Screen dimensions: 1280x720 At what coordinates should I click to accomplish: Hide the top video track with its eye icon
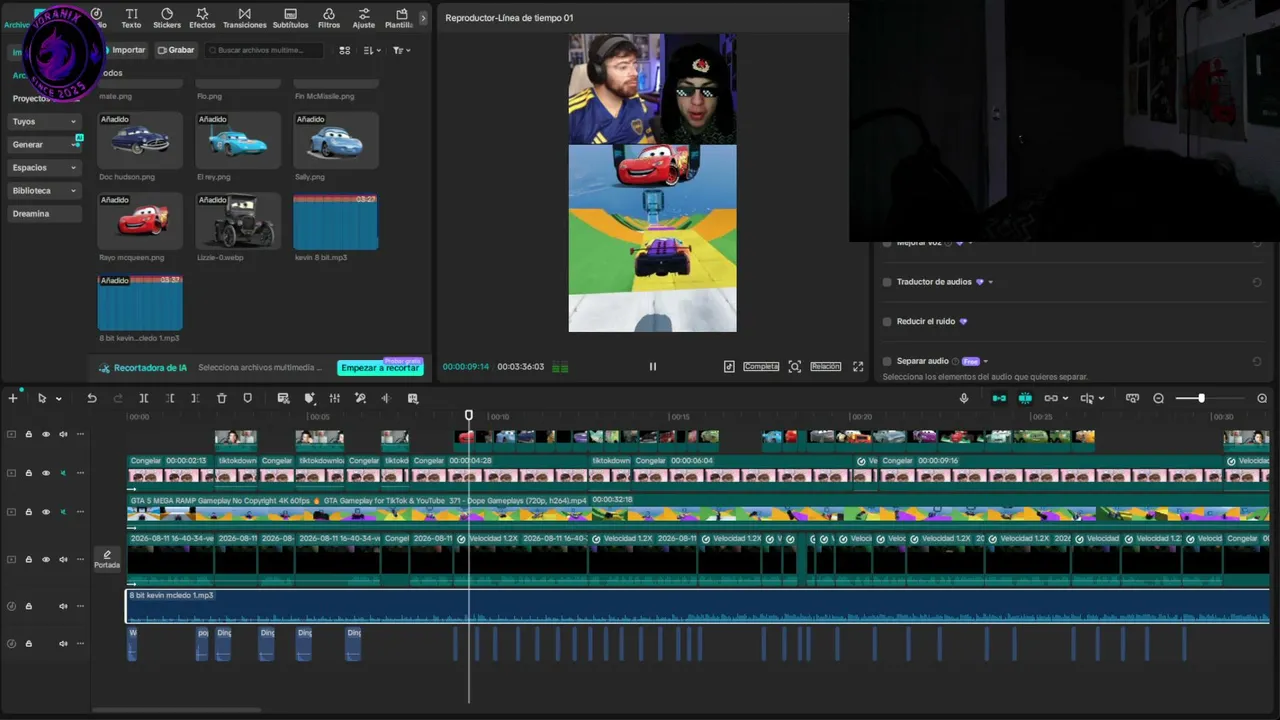pyautogui.click(x=46, y=434)
